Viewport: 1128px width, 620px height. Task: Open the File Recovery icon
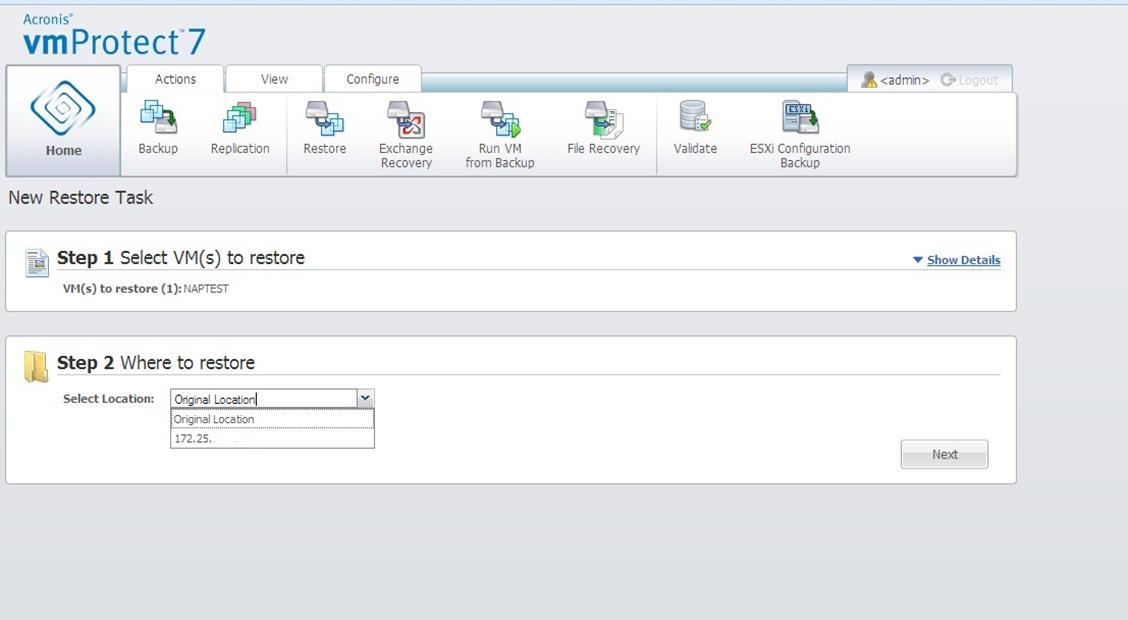(604, 119)
